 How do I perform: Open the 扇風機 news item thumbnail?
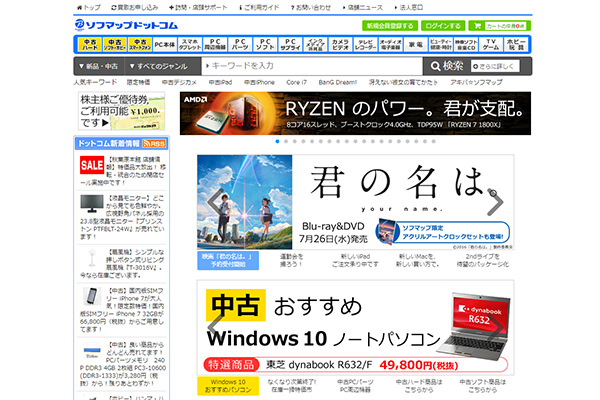[x=92, y=258]
